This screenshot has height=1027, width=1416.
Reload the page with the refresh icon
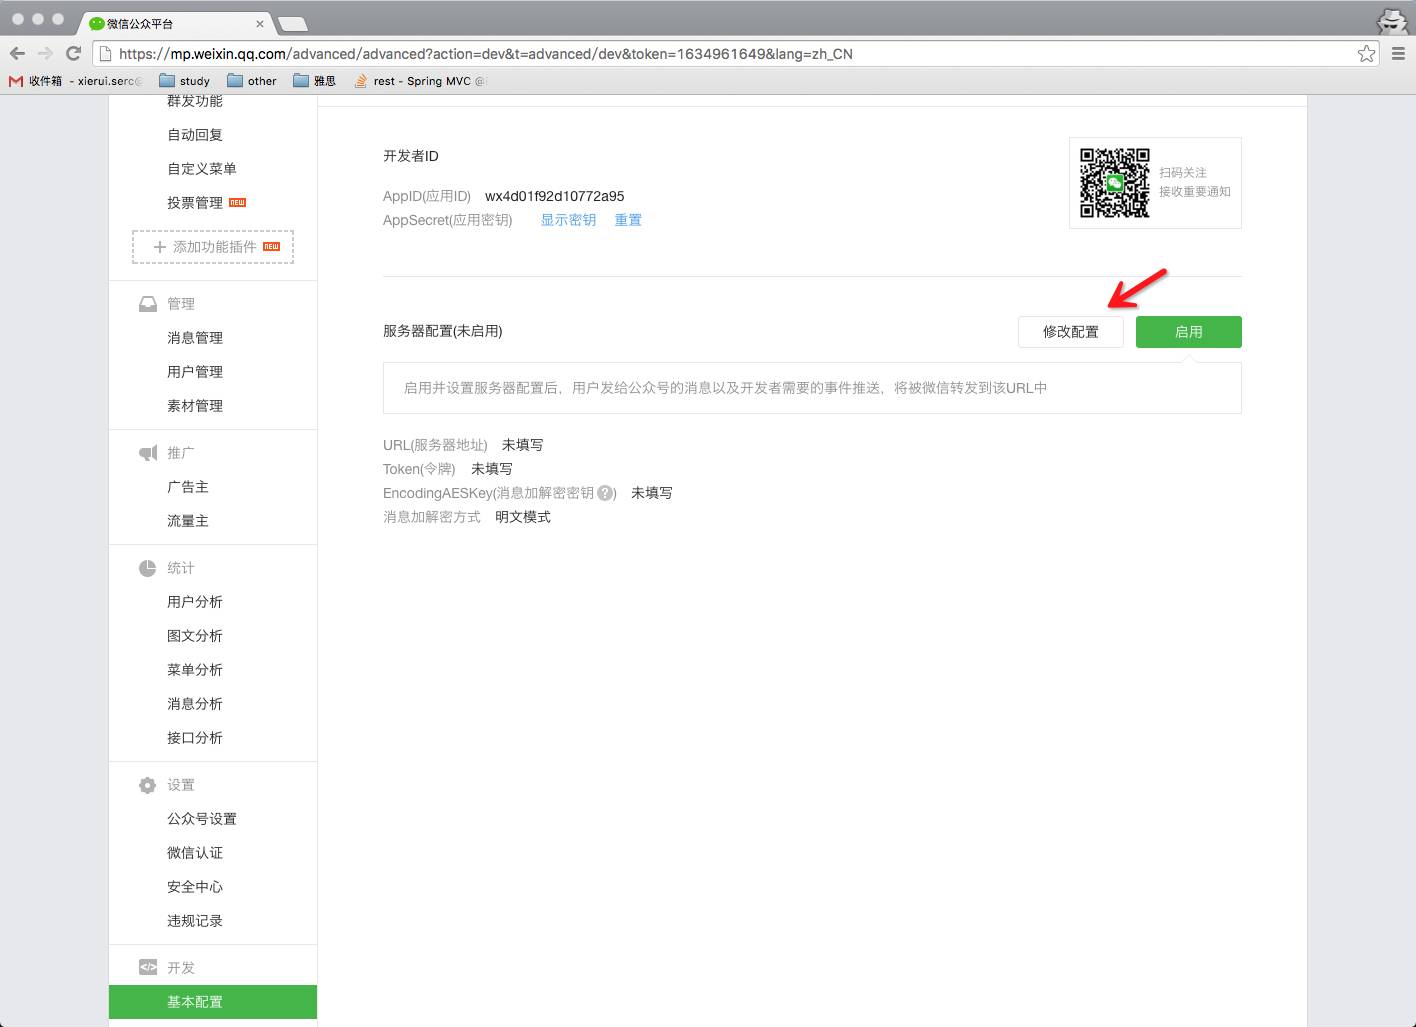[73, 54]
